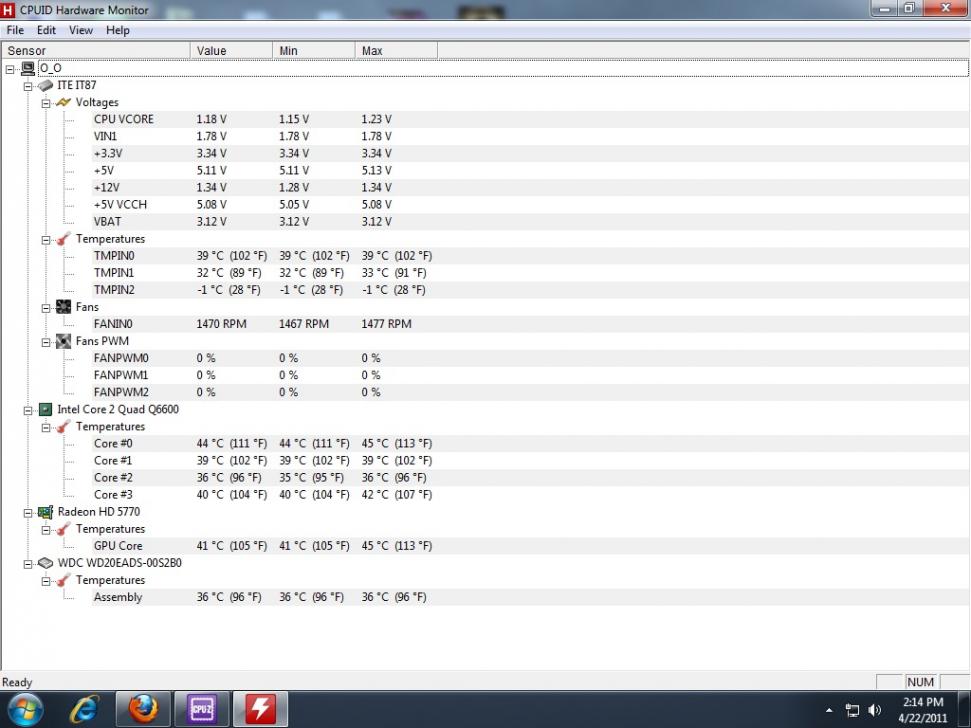
Task: Collapse the ITE IT87 node
Action: point(28,86)
